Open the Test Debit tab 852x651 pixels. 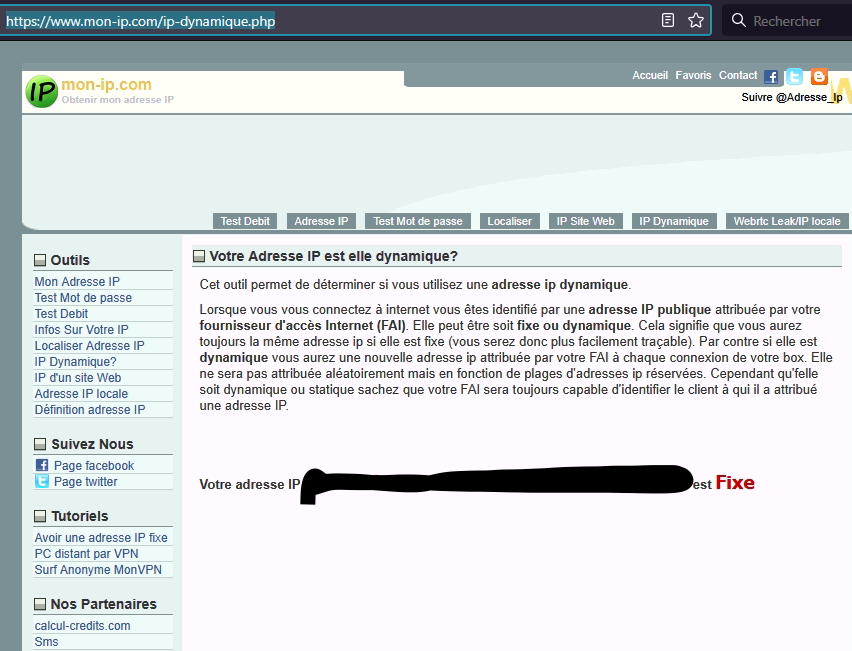click(x=244, y=221)
